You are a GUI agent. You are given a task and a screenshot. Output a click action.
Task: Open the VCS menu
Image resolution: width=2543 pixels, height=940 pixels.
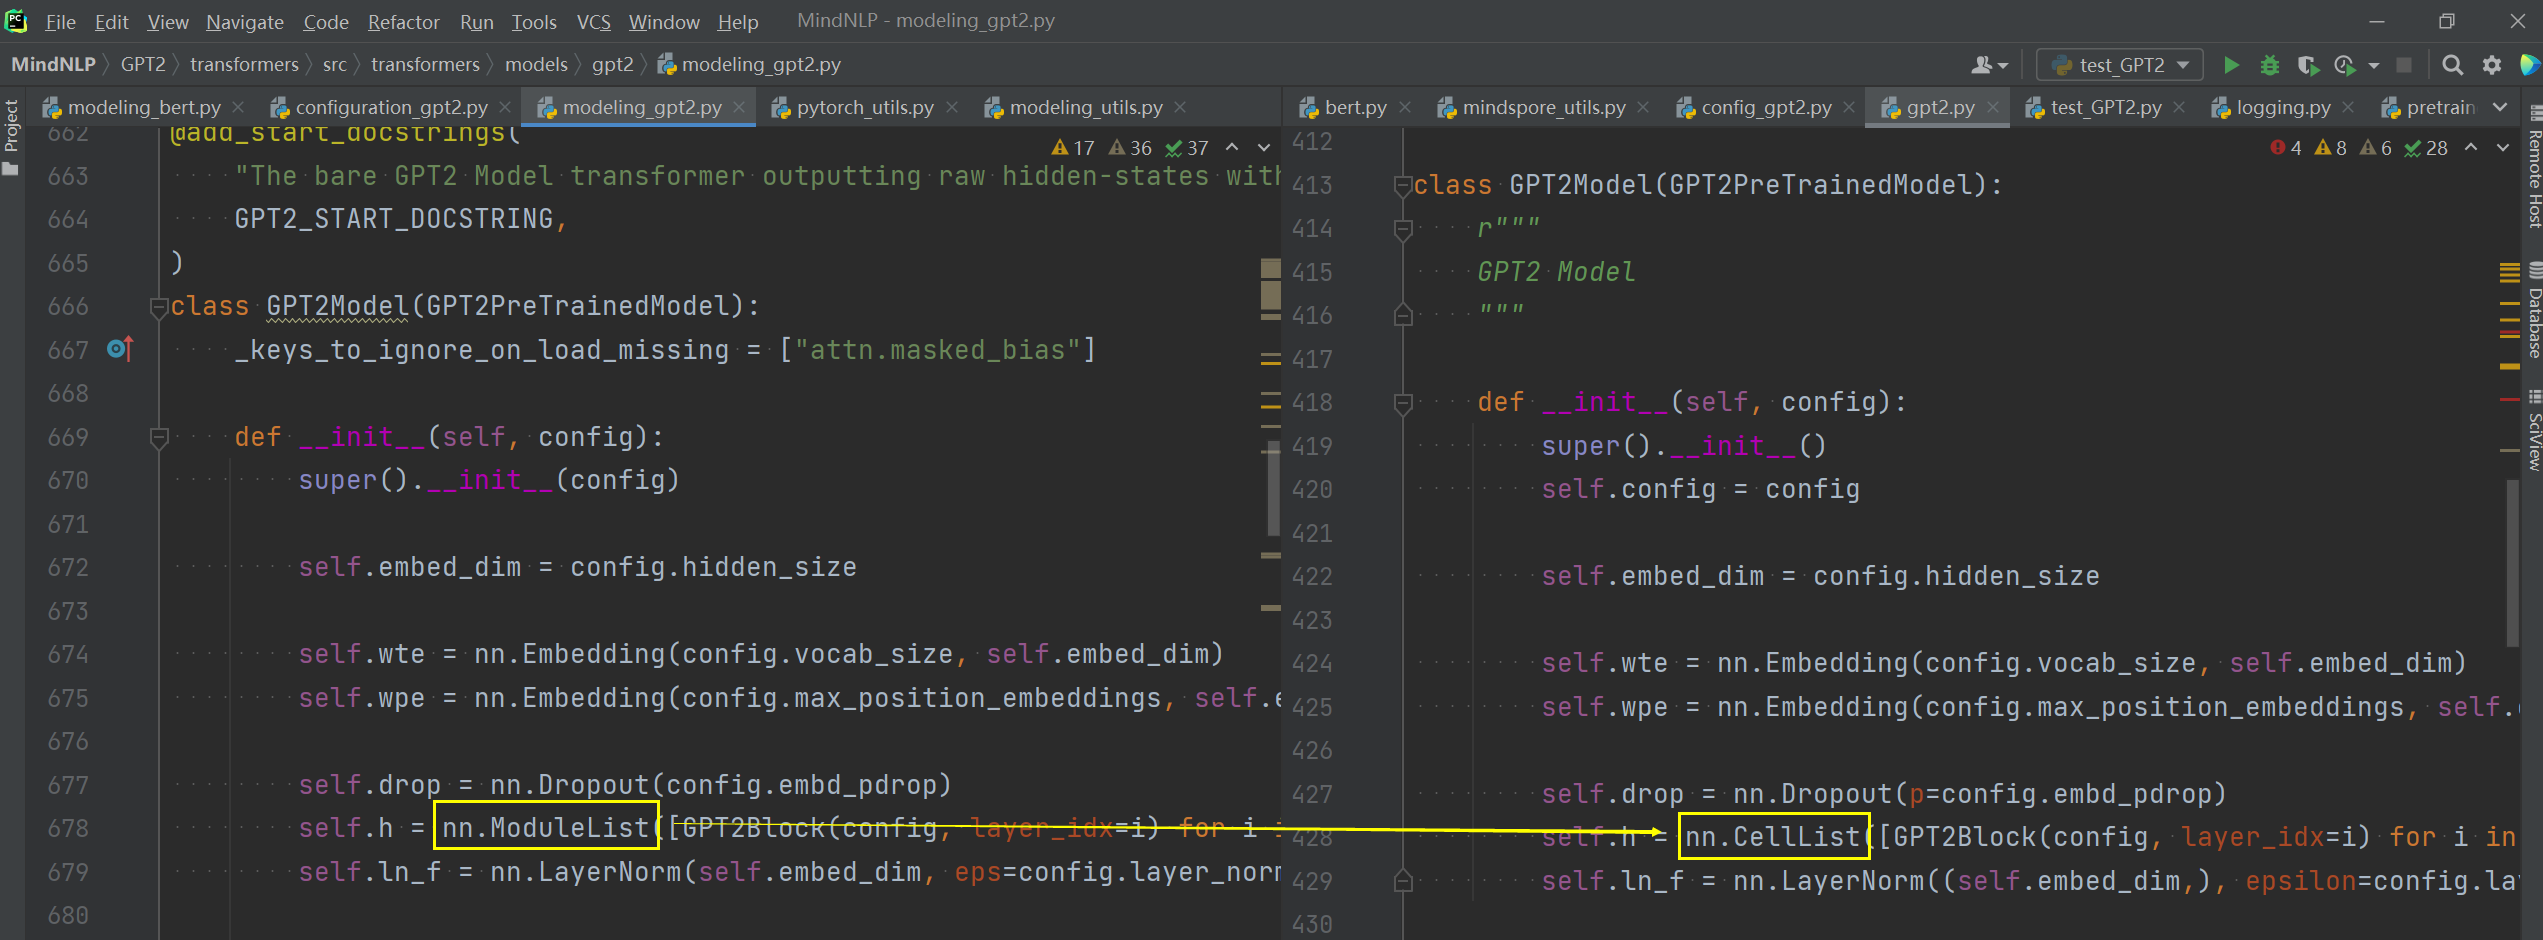[593, 21]
